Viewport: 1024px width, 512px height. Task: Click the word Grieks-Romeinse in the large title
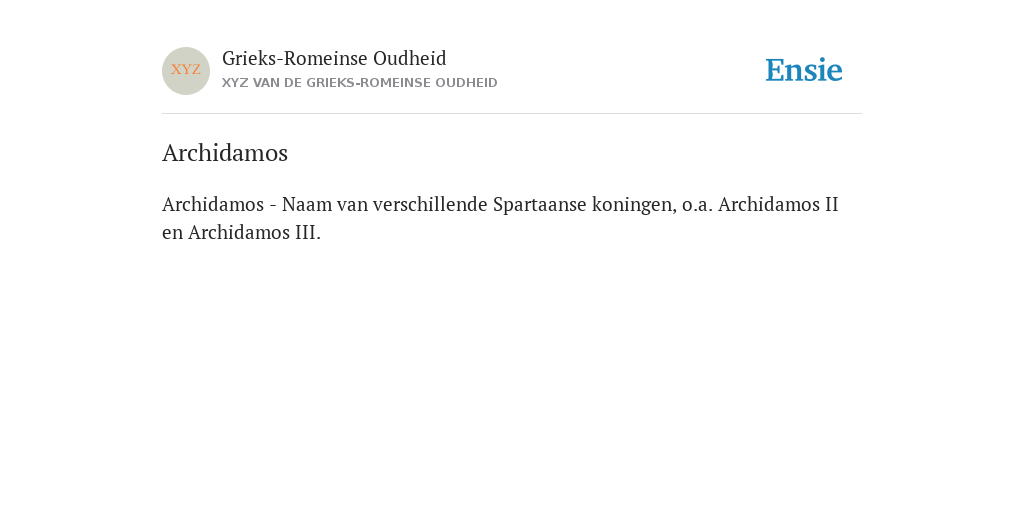pos(295,59)
